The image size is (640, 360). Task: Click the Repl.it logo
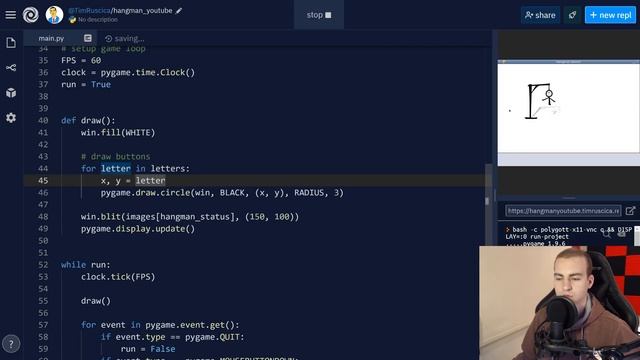click(x=31, y=15)
